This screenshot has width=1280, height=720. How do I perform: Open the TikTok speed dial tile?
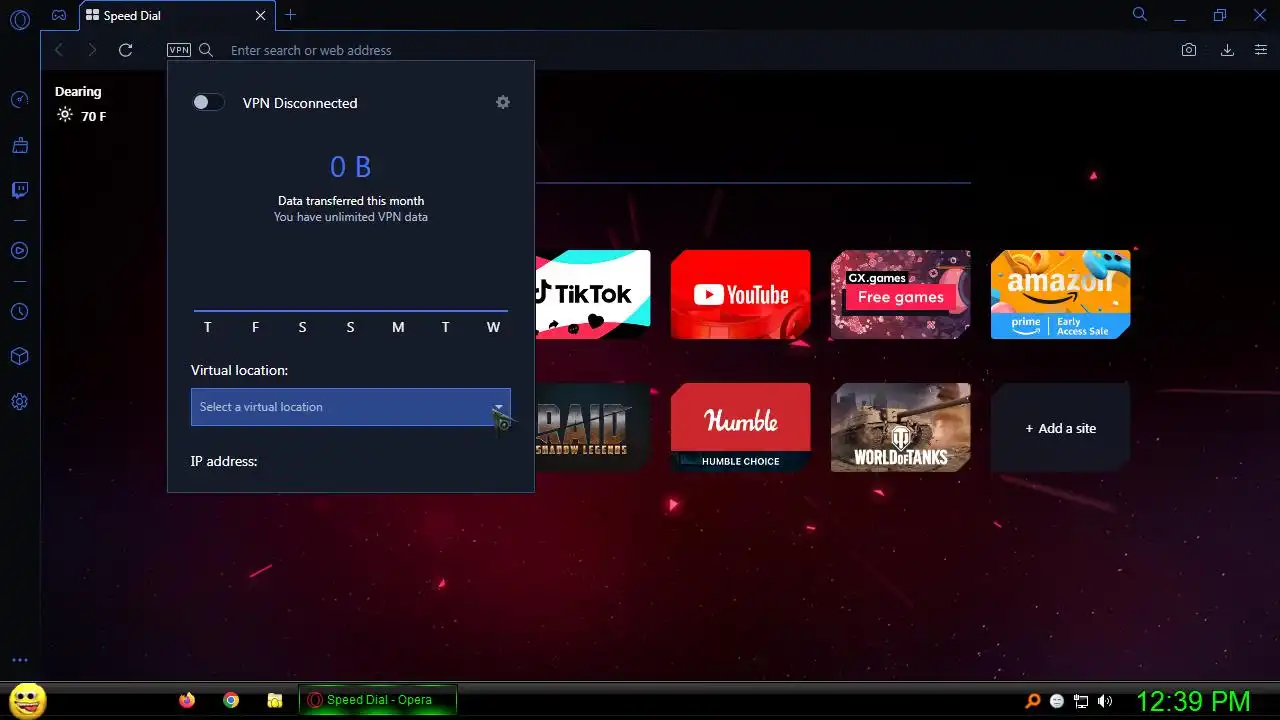tap(593, 294)
